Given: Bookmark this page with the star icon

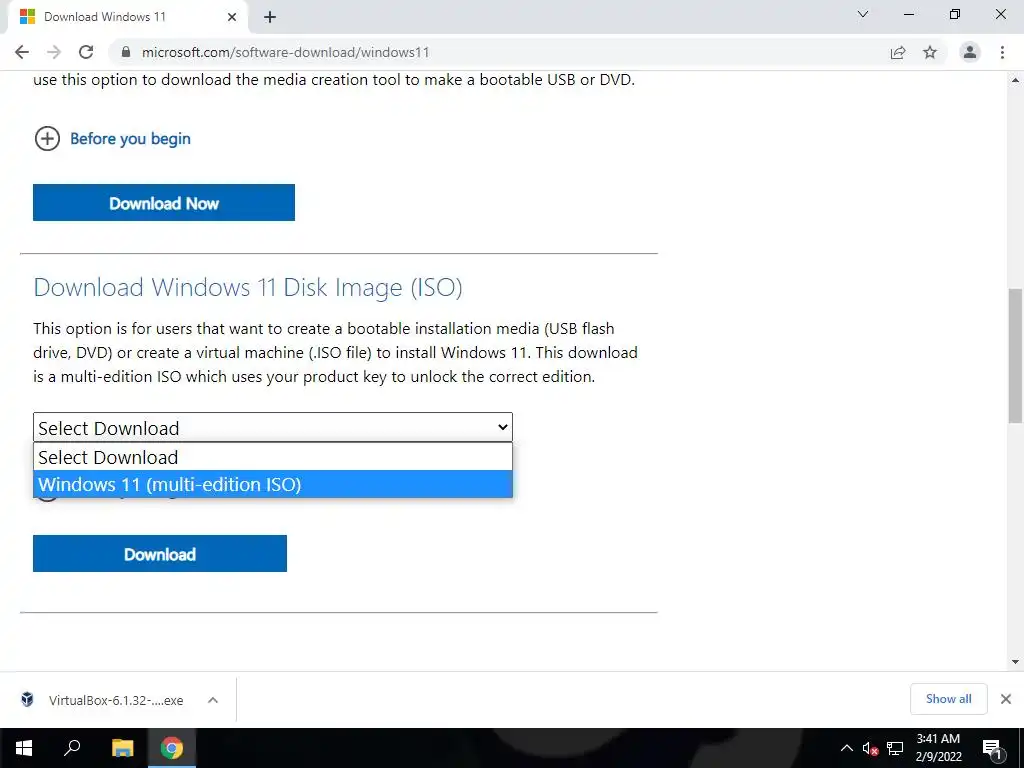Looking at the screenshot, I should pyautogui.click(x=930, y=52).
